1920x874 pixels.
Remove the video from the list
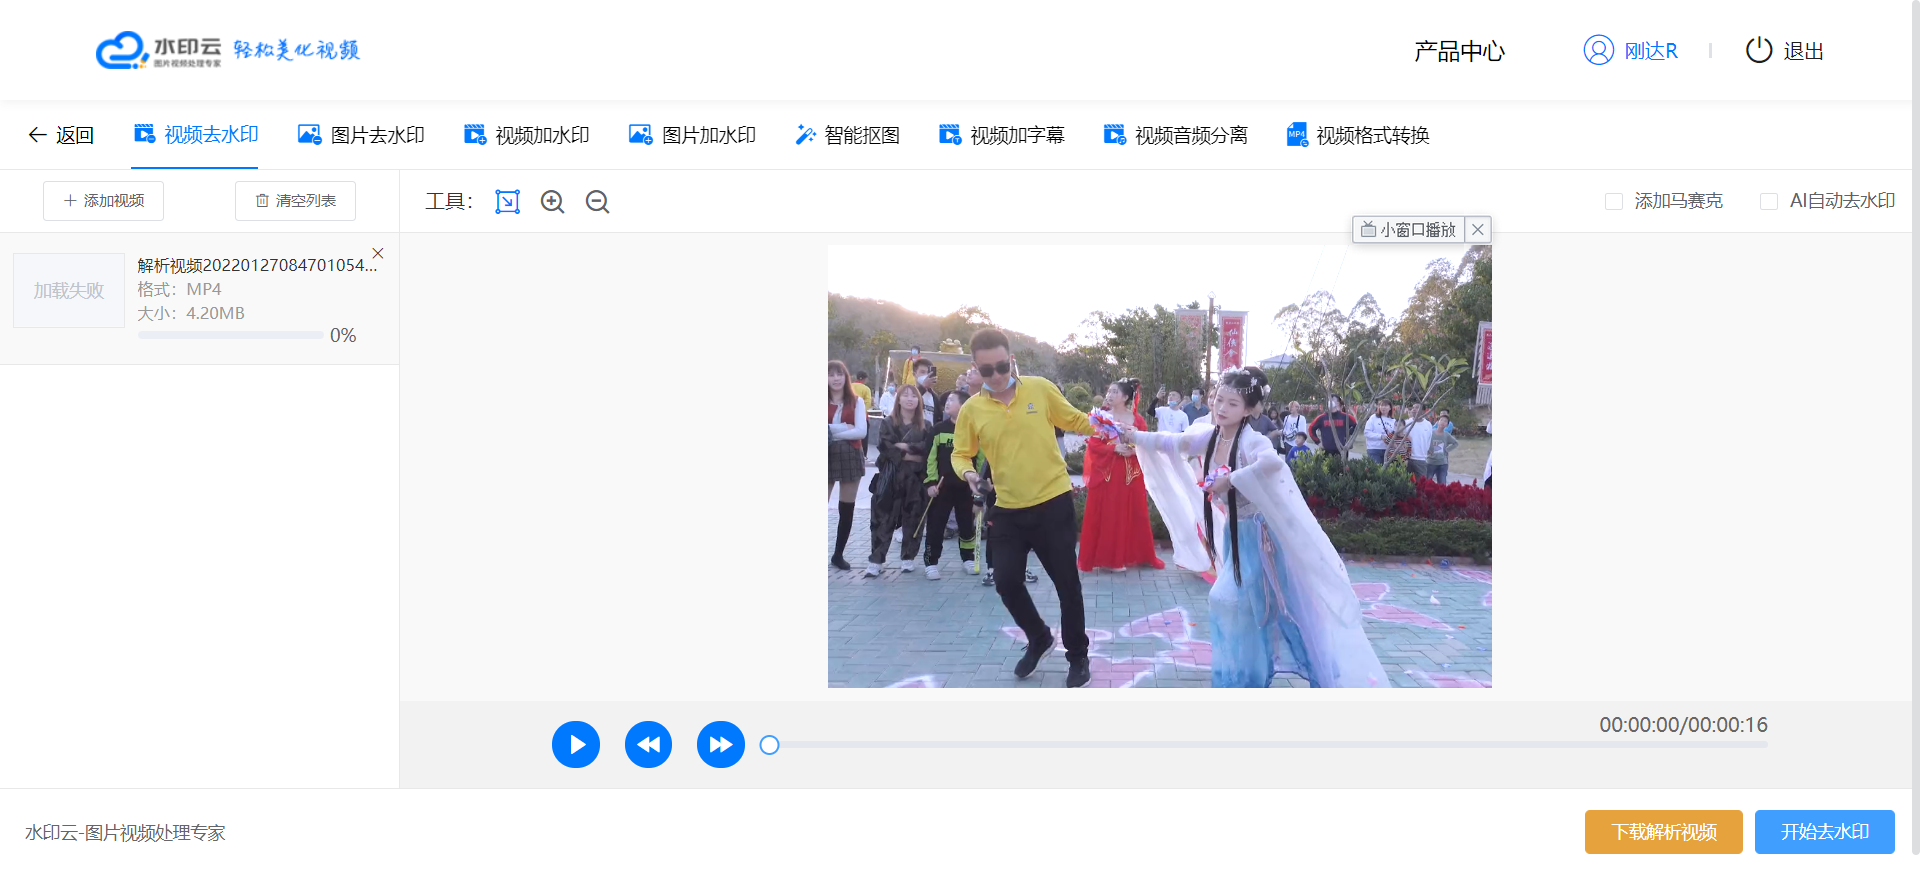point(378,253)
